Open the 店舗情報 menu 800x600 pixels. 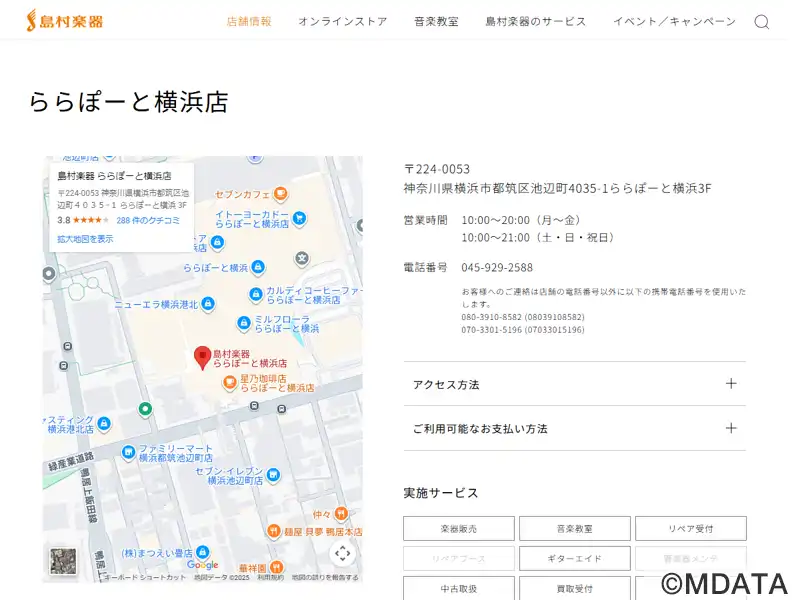pos(249,21)
